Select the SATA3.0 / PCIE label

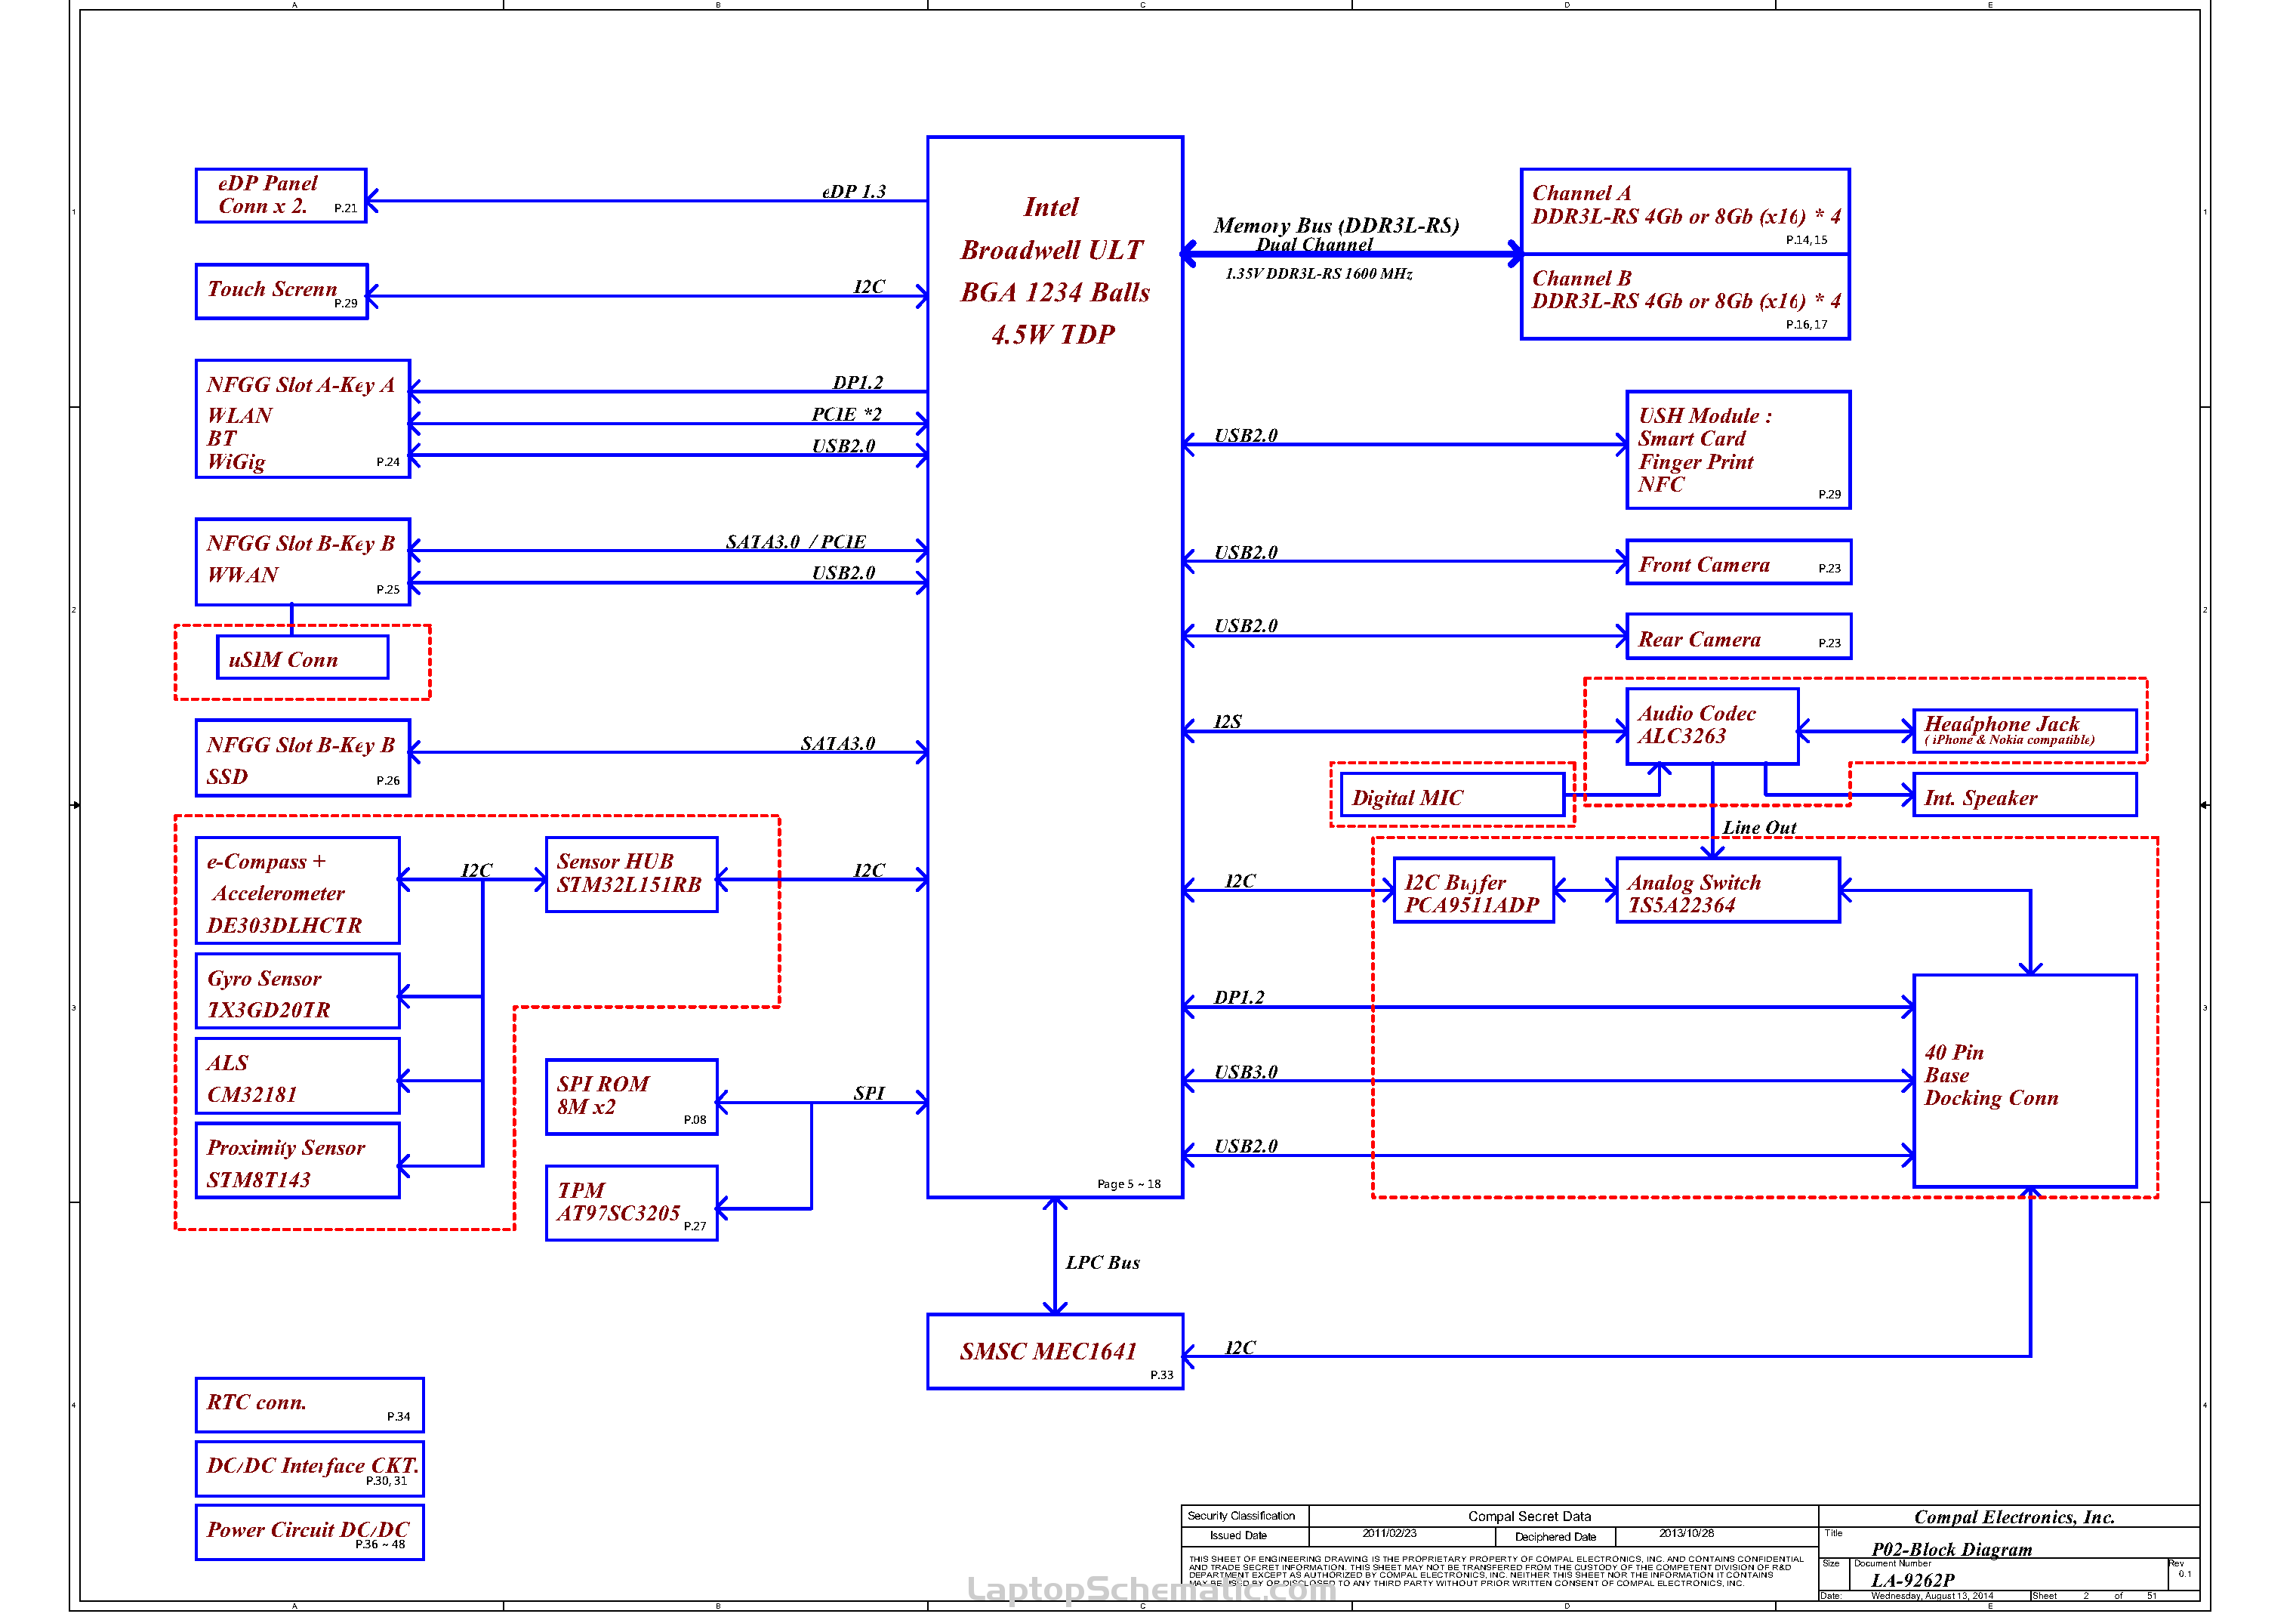point(796,542)
